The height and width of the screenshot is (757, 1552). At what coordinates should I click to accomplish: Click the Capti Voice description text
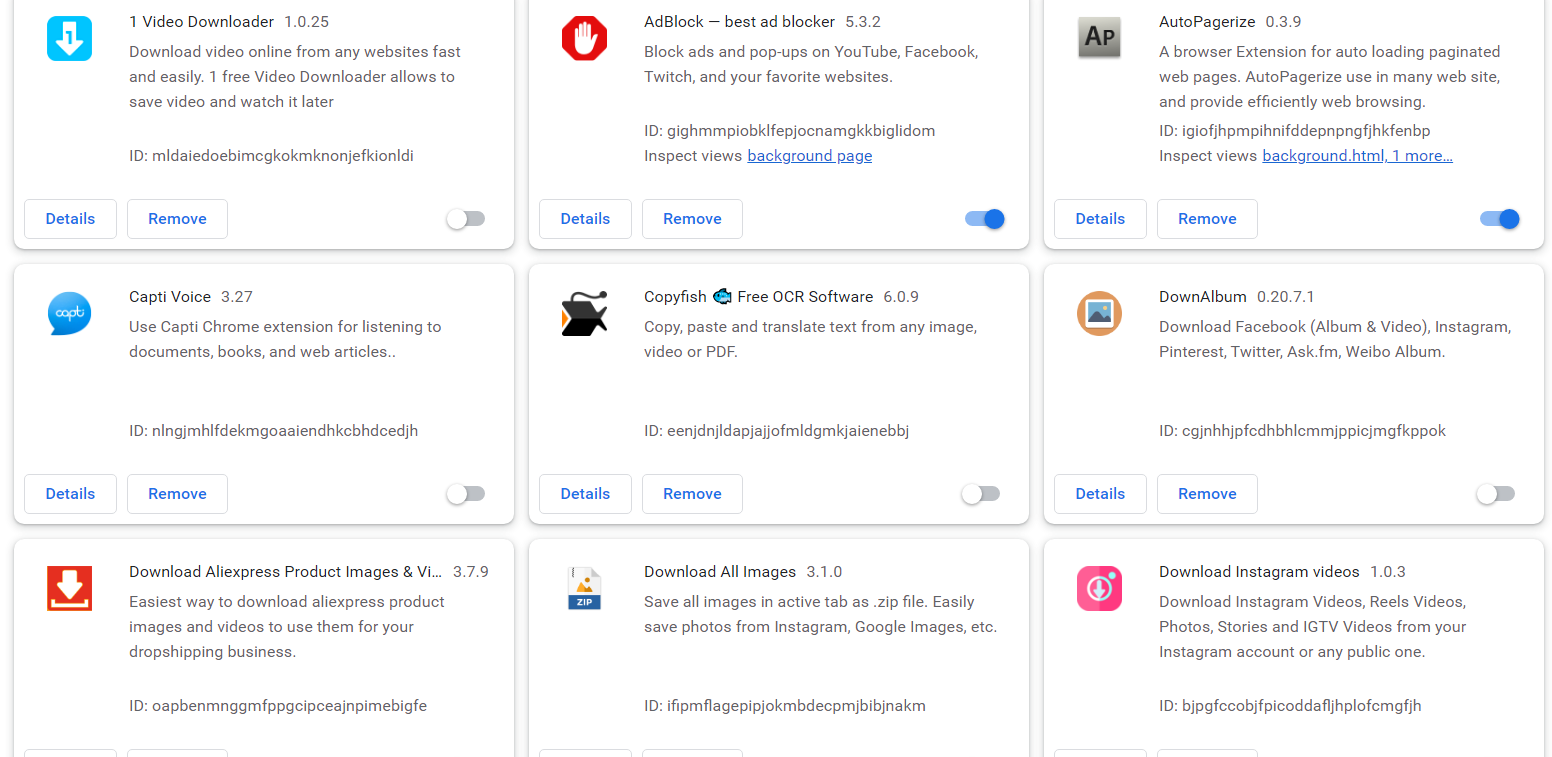(x=285, y=339)
